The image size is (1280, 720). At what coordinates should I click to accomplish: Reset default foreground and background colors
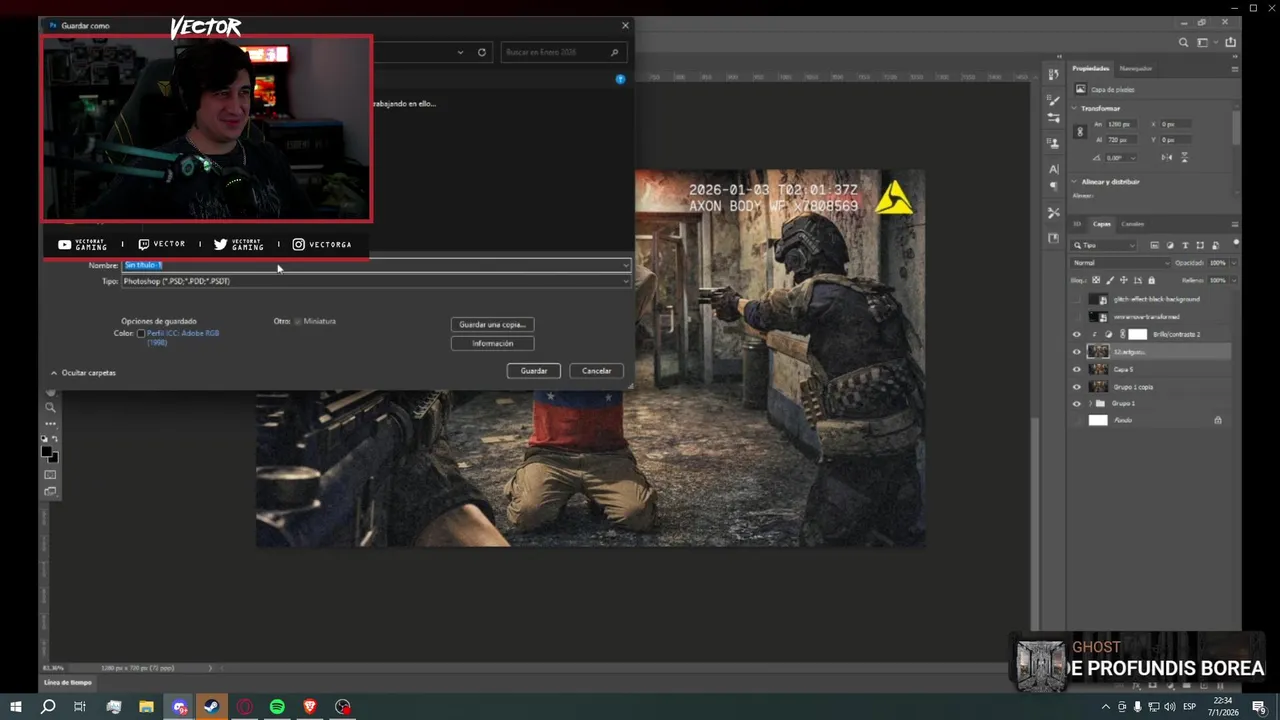[45, 439]
